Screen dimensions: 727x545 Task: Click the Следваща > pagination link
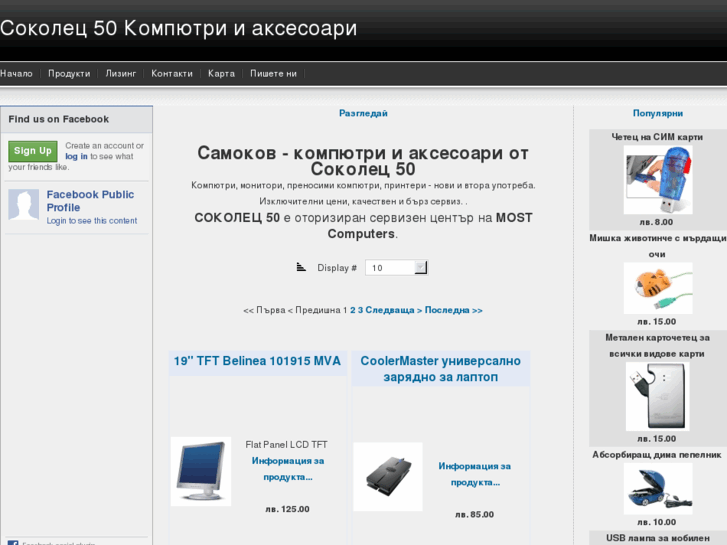(394, 310)
